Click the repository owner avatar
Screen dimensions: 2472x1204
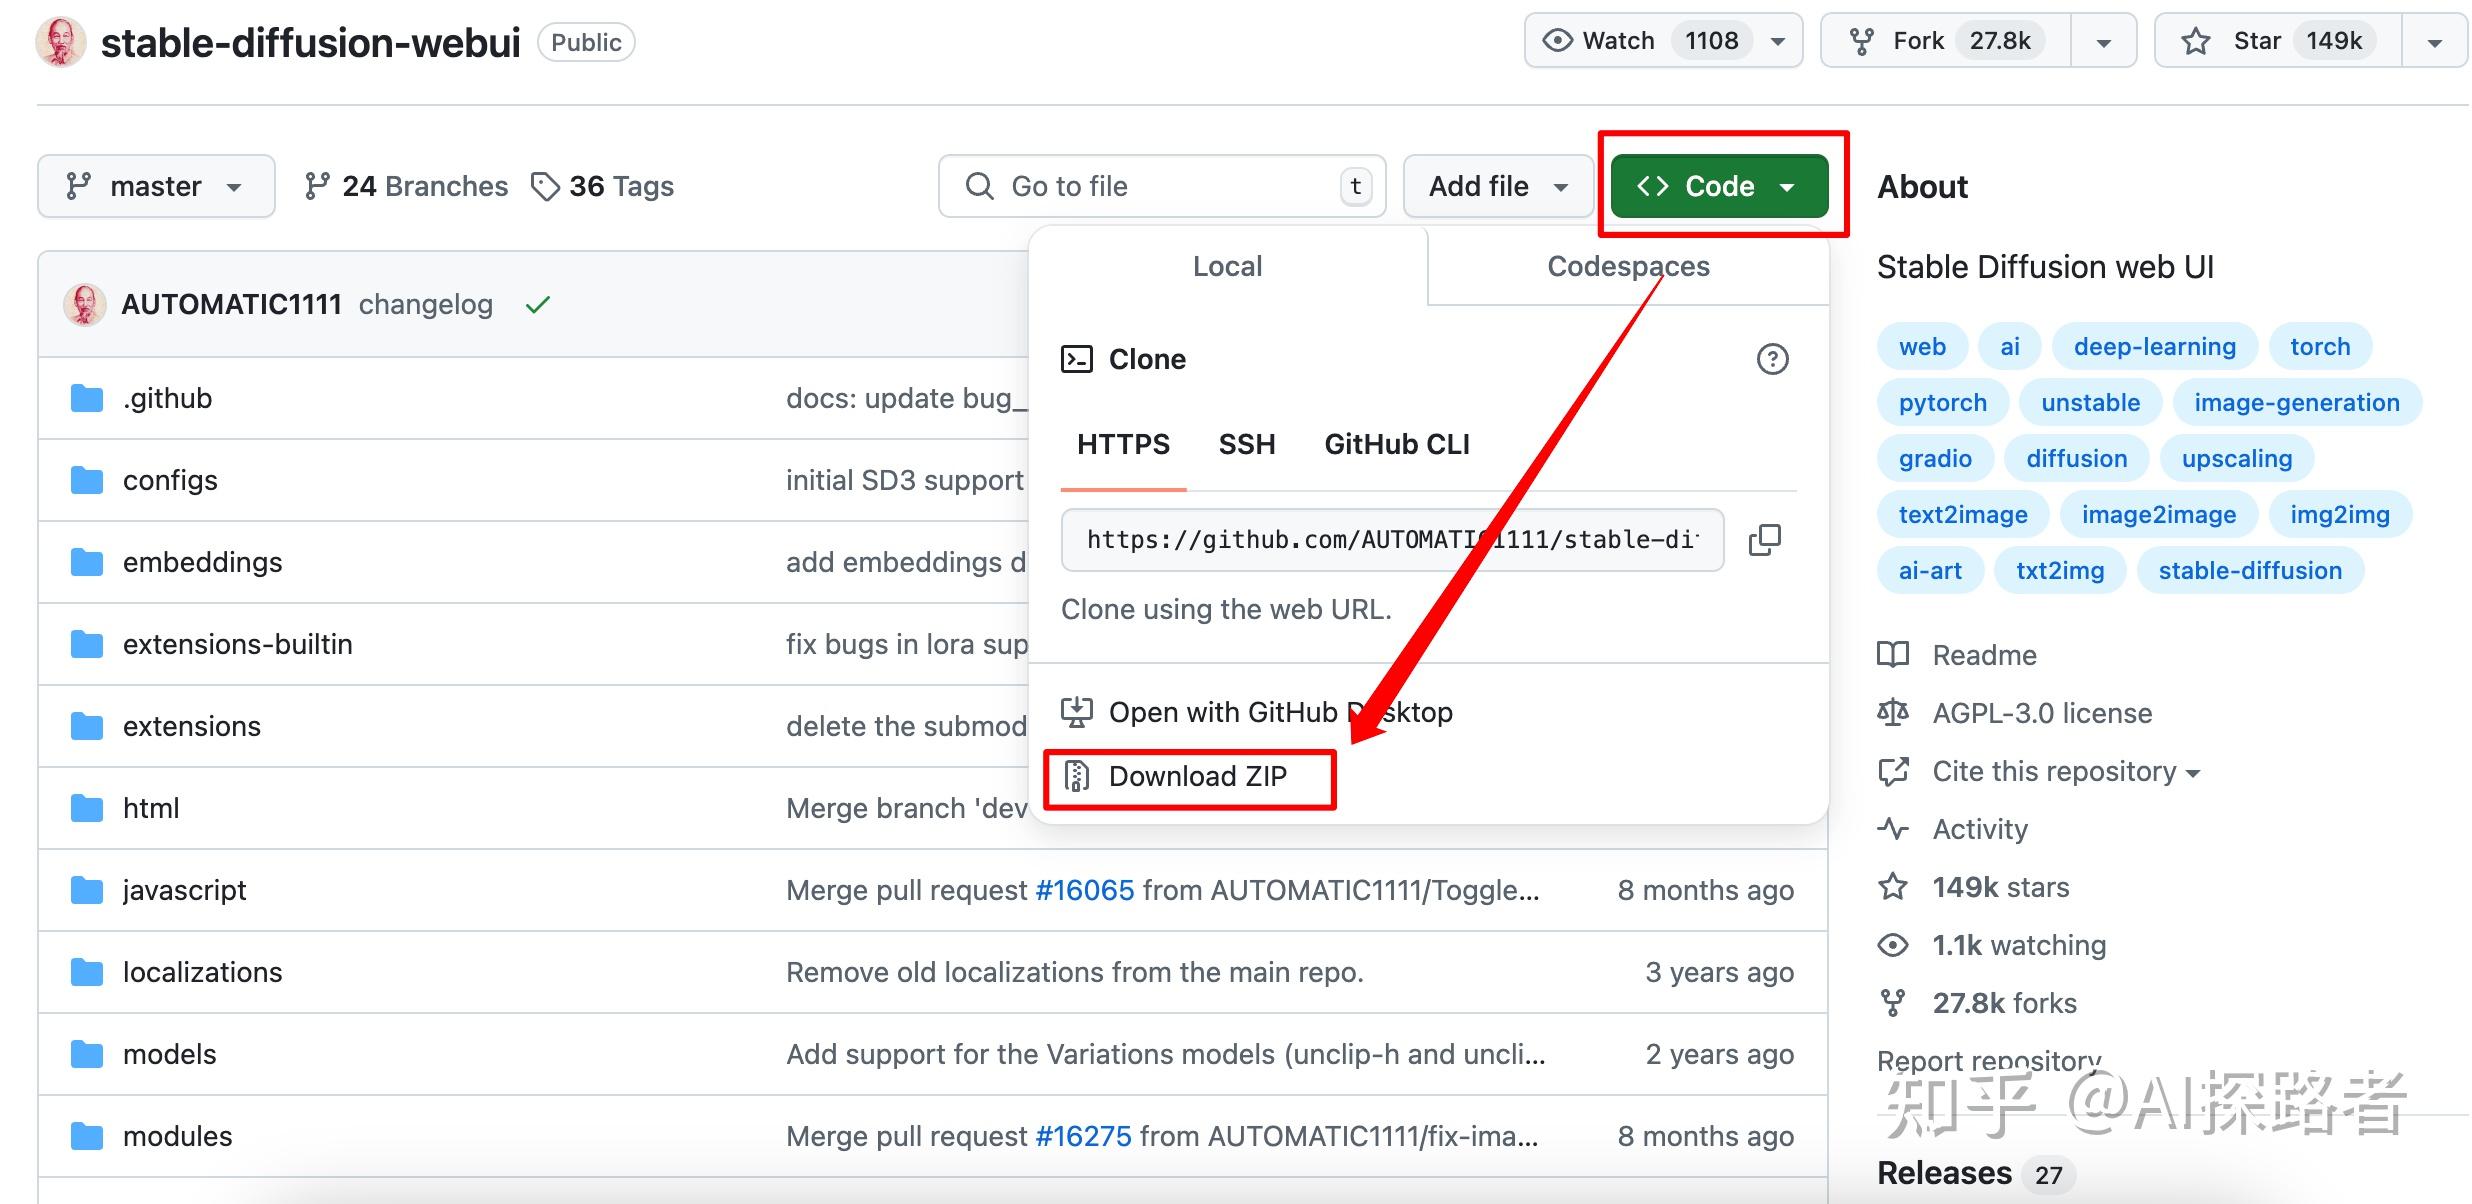(60, 42)
